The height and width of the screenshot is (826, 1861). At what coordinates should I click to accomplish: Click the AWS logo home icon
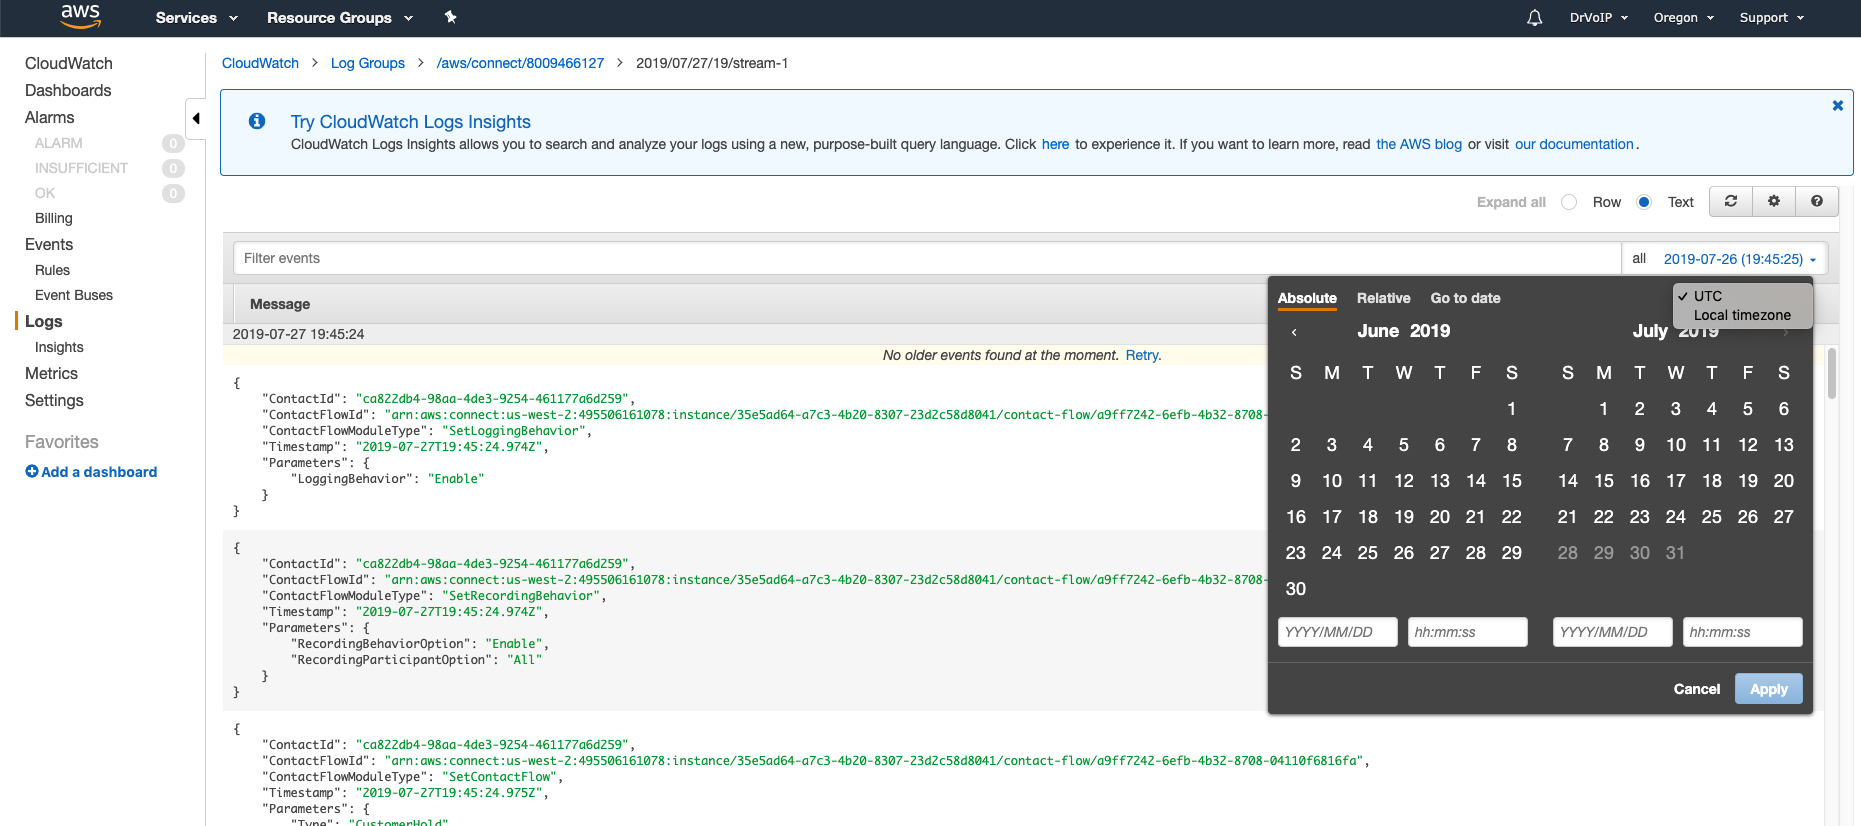(80, 17)
